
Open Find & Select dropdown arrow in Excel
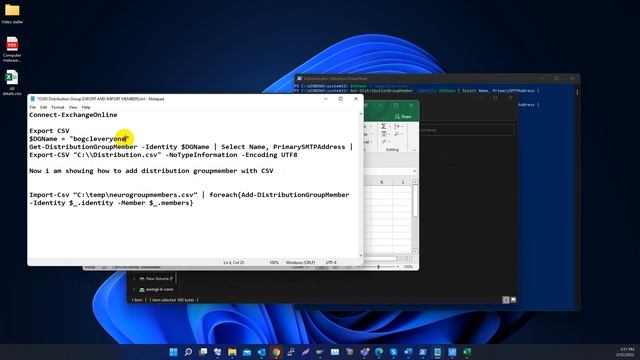[x=402, y=134]
